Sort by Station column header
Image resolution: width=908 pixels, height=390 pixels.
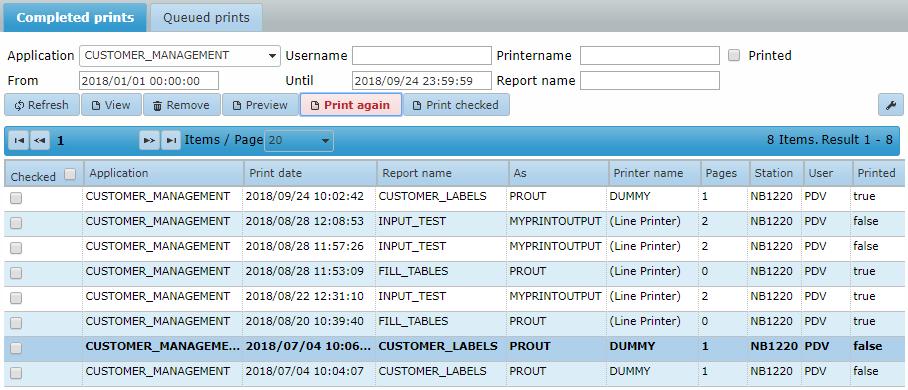[x=776, y=173]
